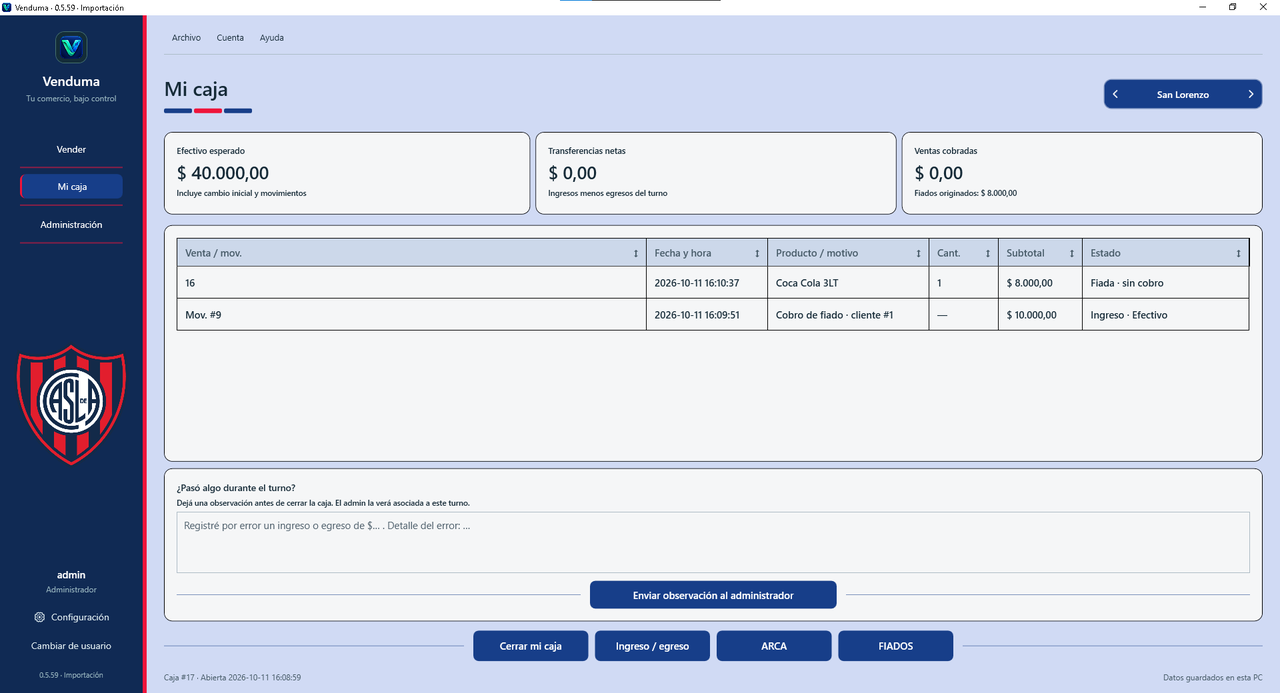Open the San Lorenzo branch selector label
This screenshot has height=693, width=1280.
click(x=1183, y=95)
